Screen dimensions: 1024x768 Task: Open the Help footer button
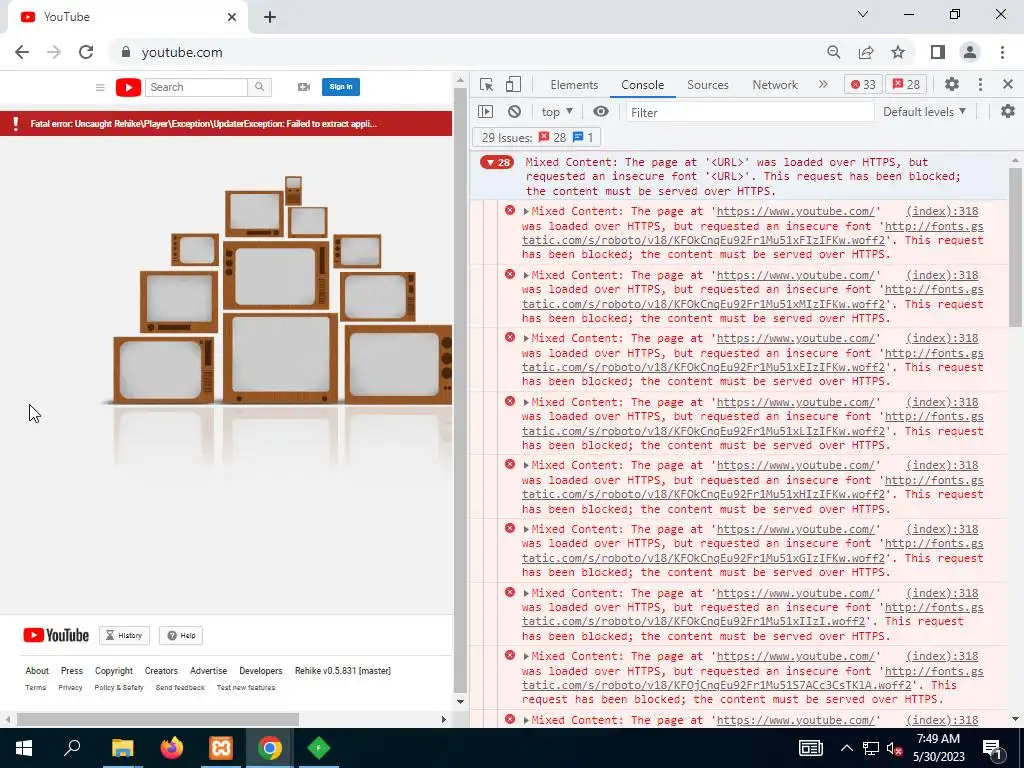click(x=181, y=635)
